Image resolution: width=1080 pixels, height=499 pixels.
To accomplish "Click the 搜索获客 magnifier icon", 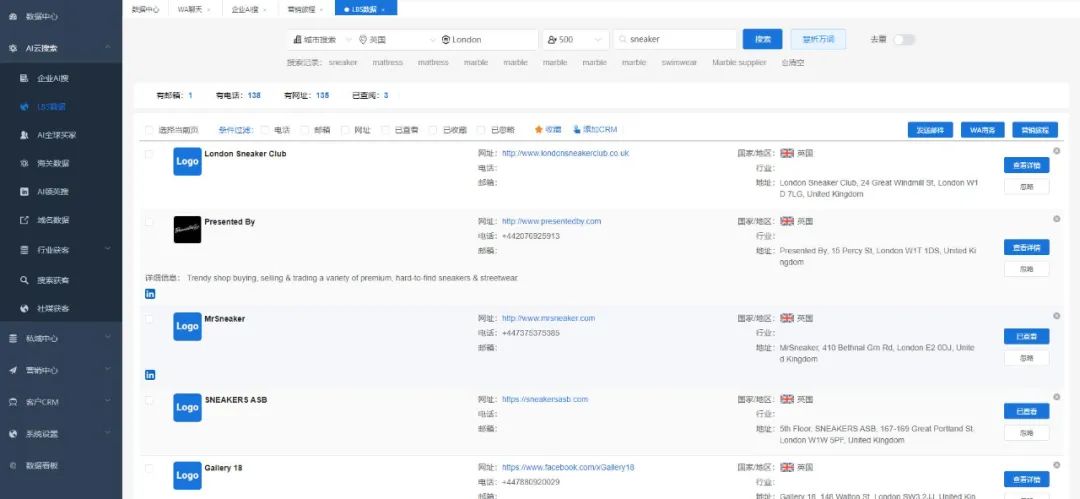I will 25,280.
